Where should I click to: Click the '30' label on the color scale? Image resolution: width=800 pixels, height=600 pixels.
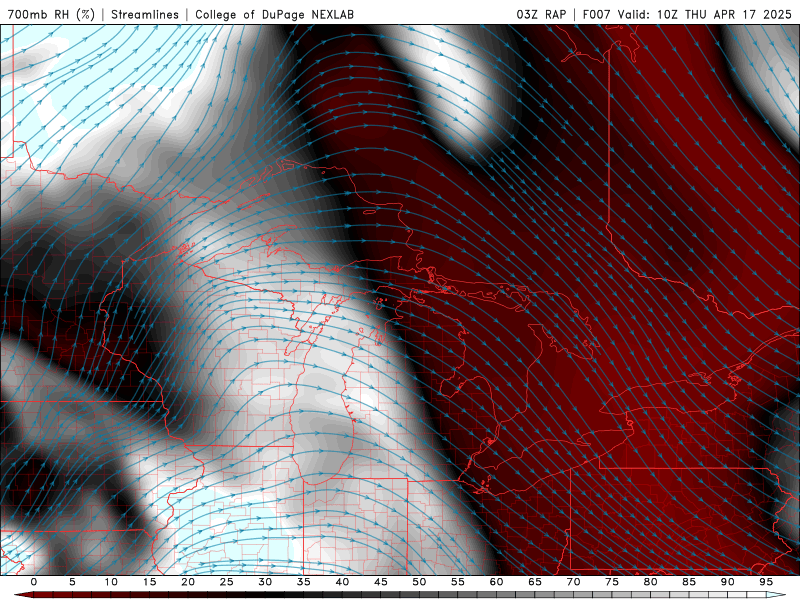[265, 582]
